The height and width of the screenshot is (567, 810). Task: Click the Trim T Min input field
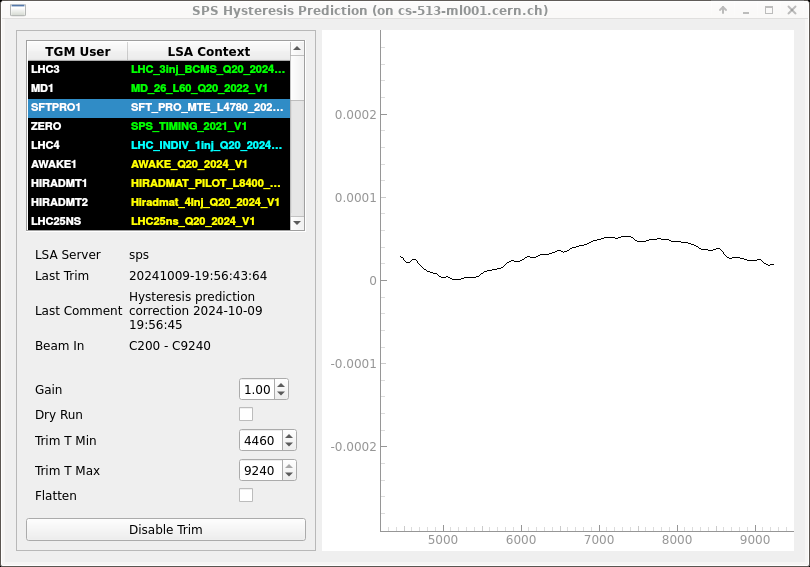coord(260,440)
